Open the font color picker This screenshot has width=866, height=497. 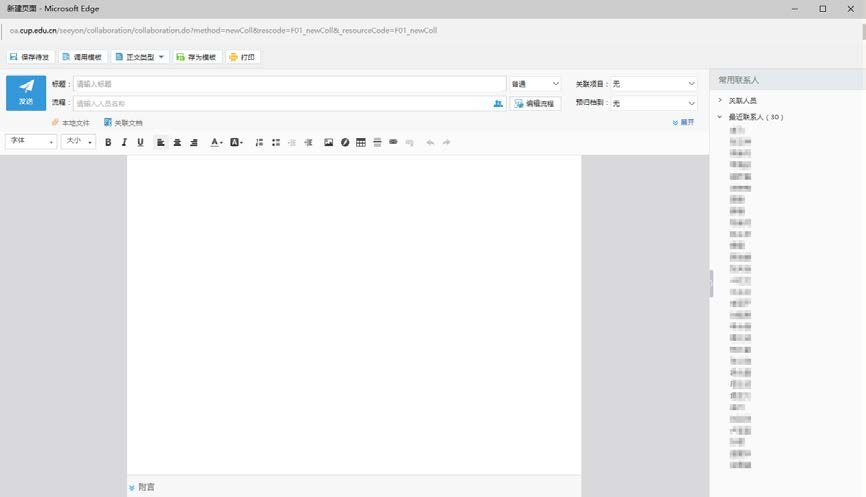coord(216,142)
